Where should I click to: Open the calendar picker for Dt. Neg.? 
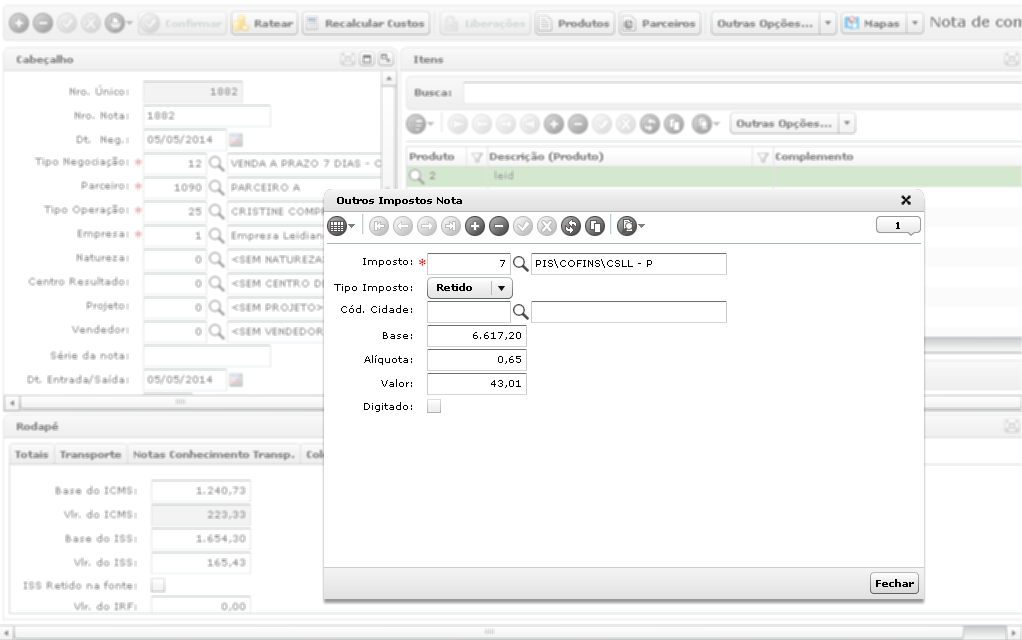(x=236, y=139)
